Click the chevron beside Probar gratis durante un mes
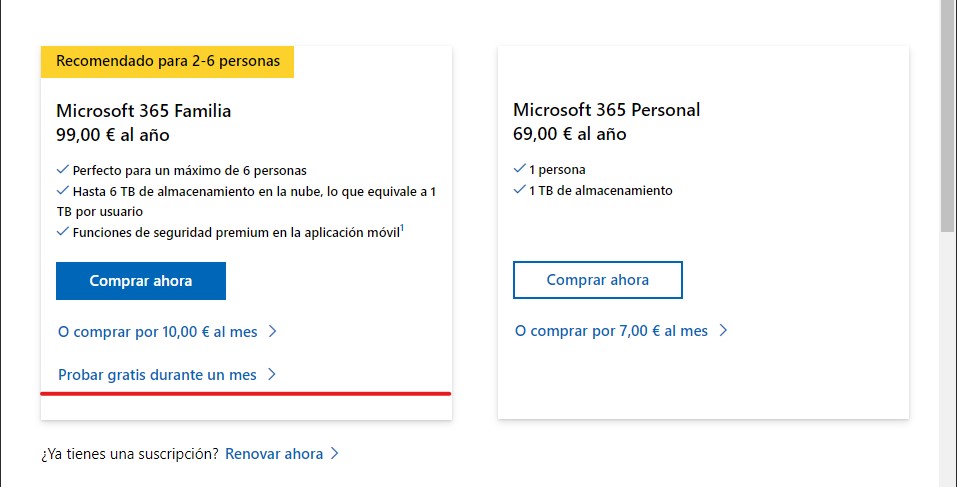The image size is (957, 487). coord(271,375)
